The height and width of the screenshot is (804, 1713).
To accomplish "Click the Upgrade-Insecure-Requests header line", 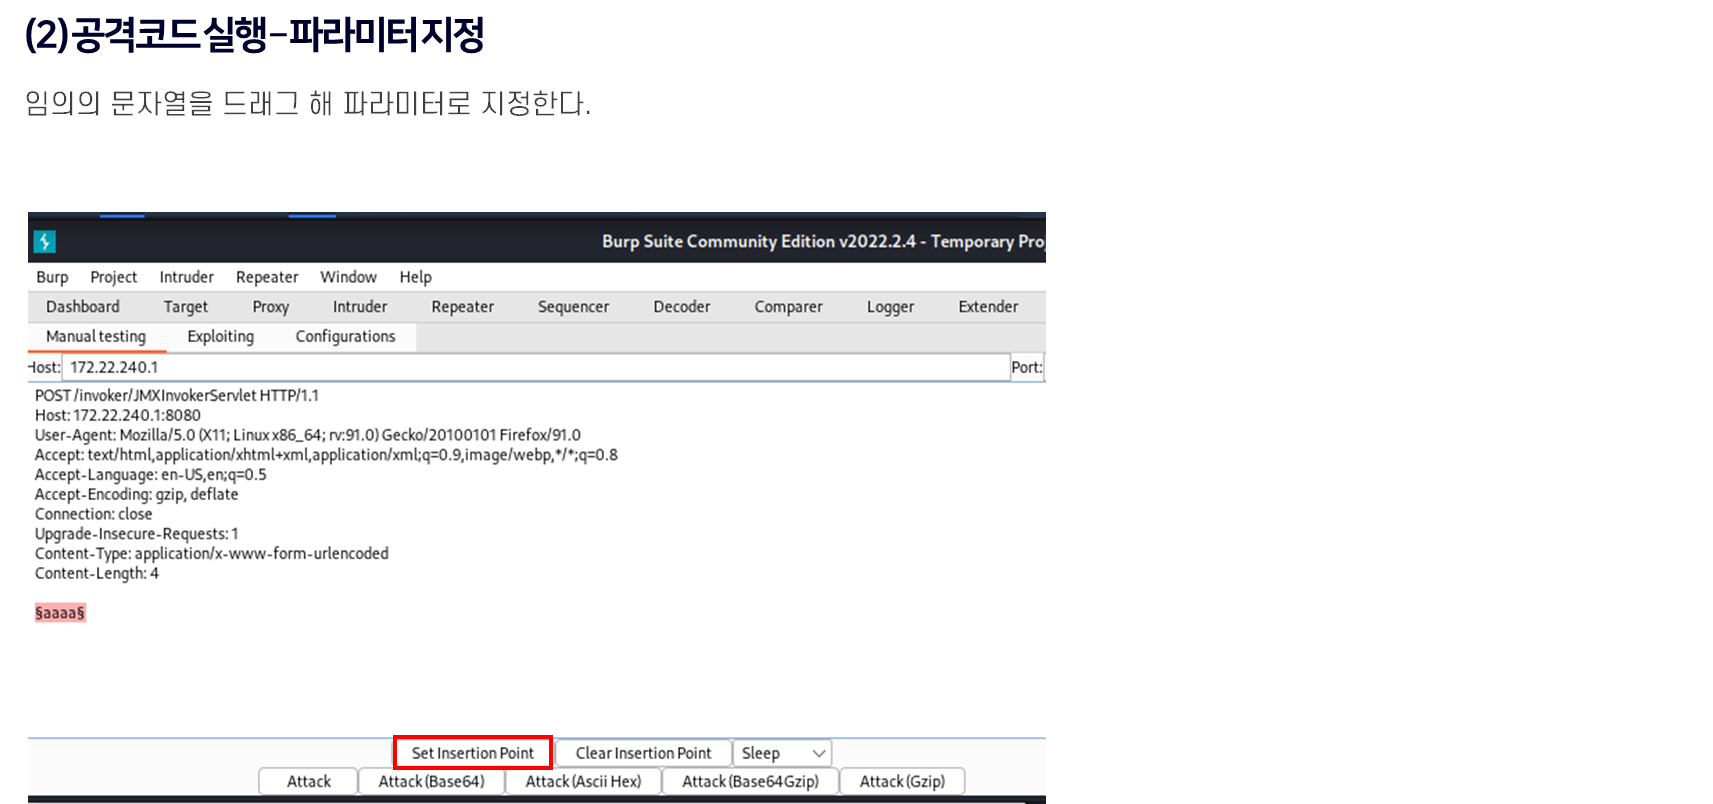I will click(137, 534).
